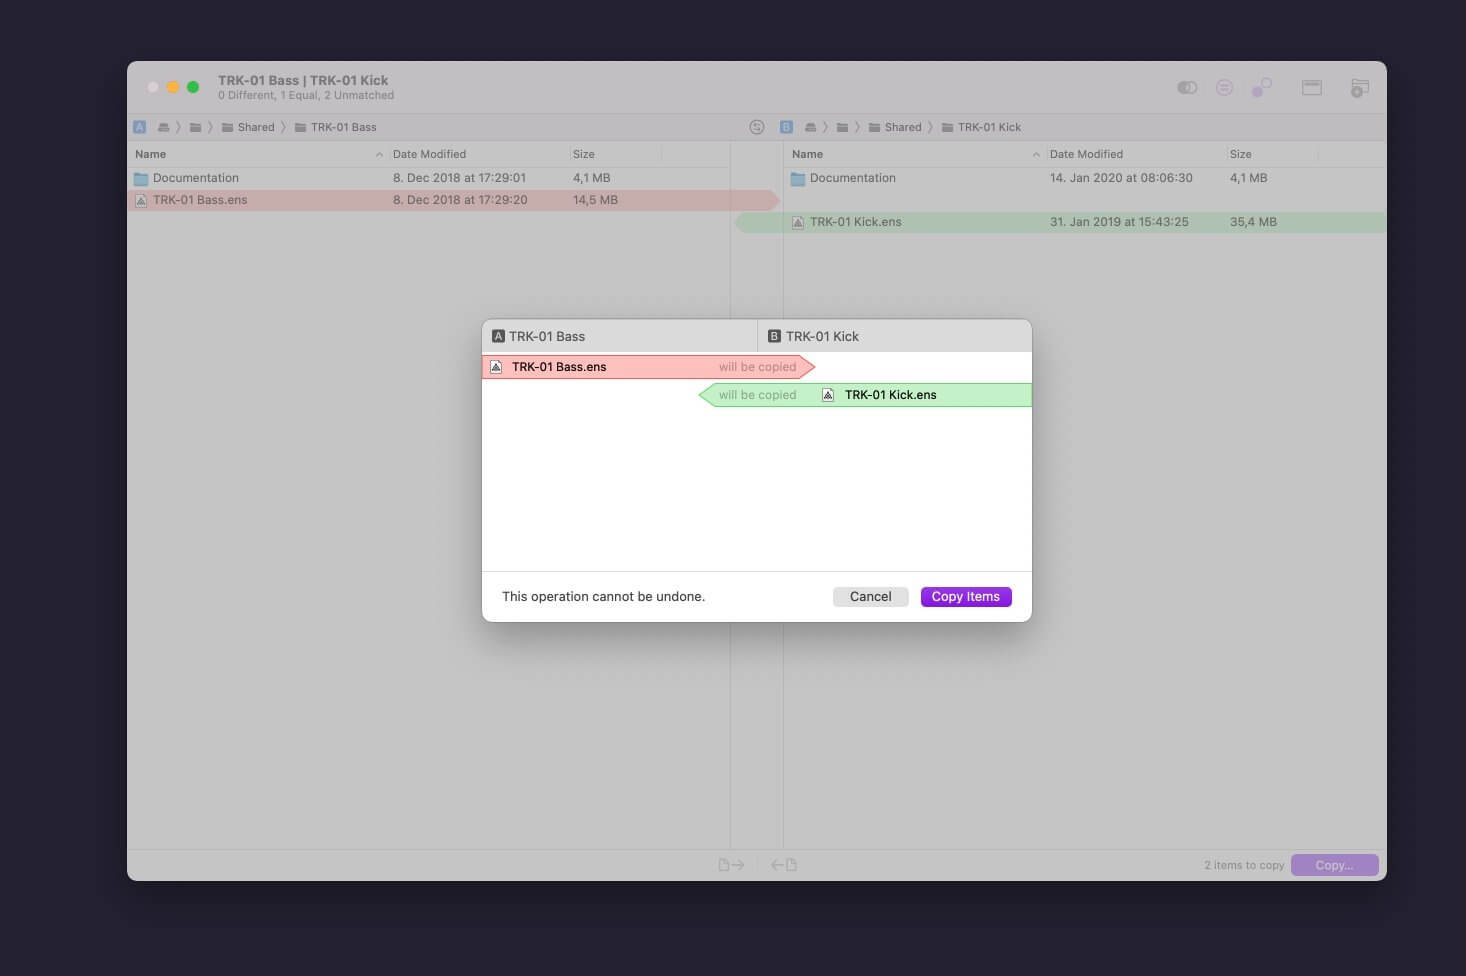
Task: Toggle the equal items filter icon
Action: (x=1224, y=88)
